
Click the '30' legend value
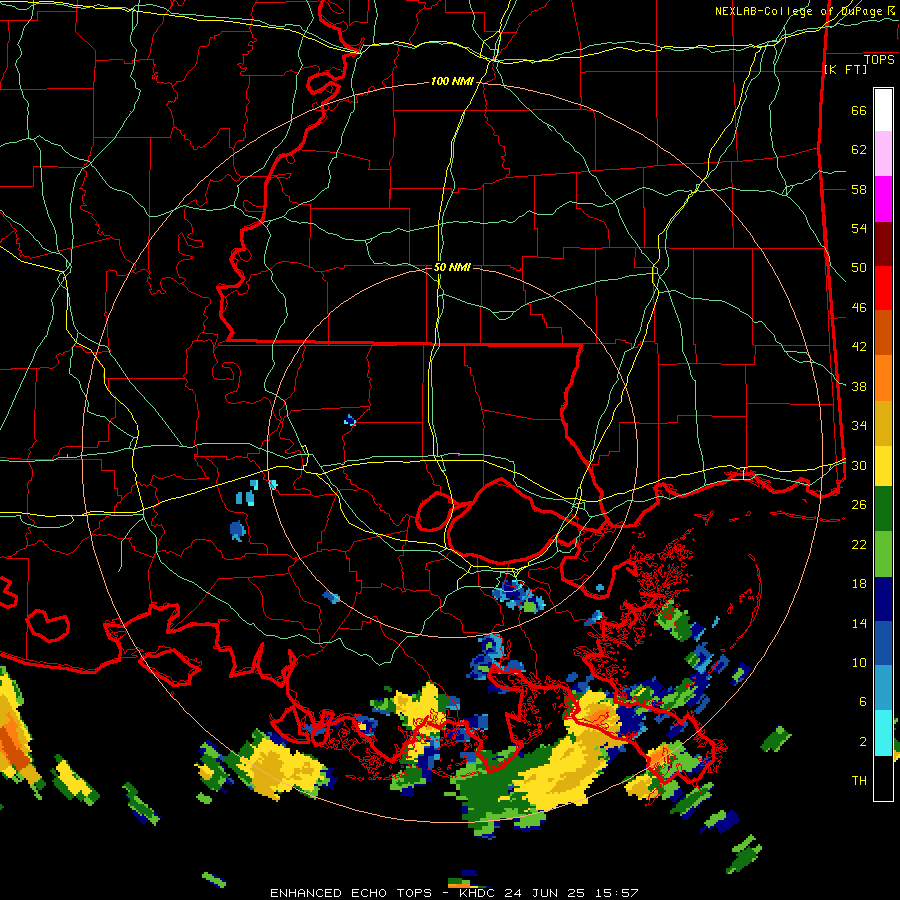coord(859,465)
